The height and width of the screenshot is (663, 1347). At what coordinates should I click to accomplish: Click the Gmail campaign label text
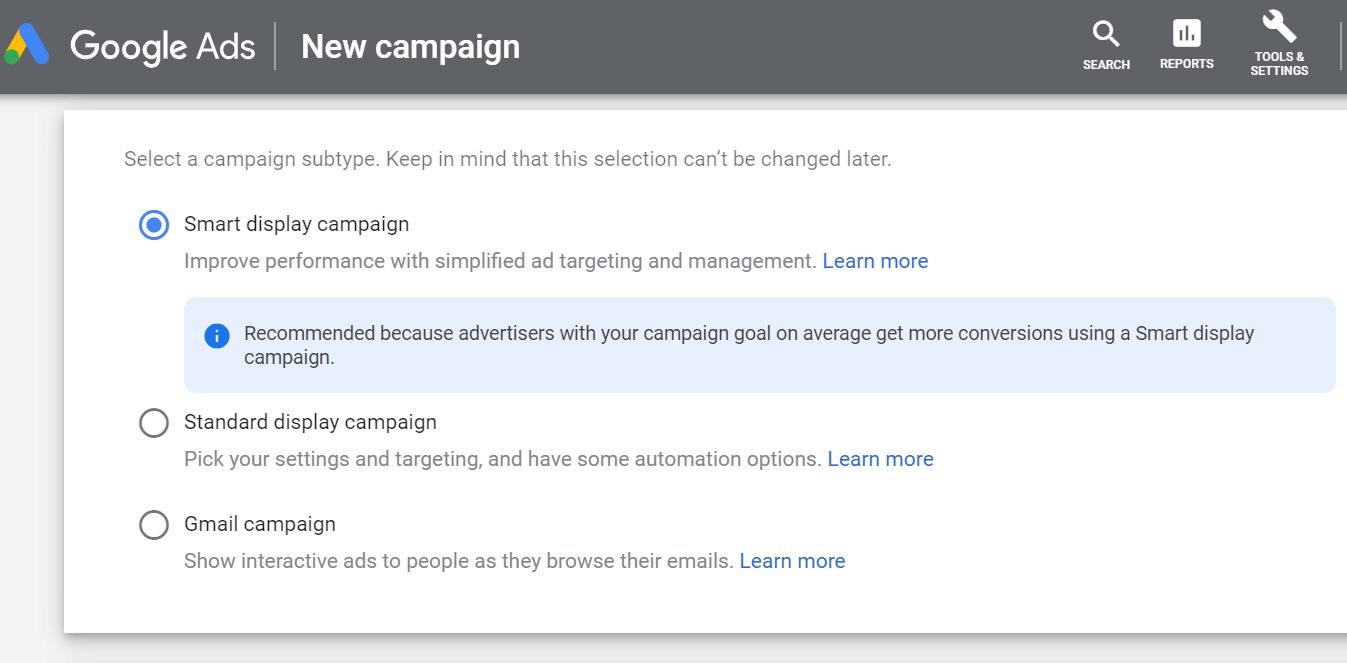(x=260, y=524)
